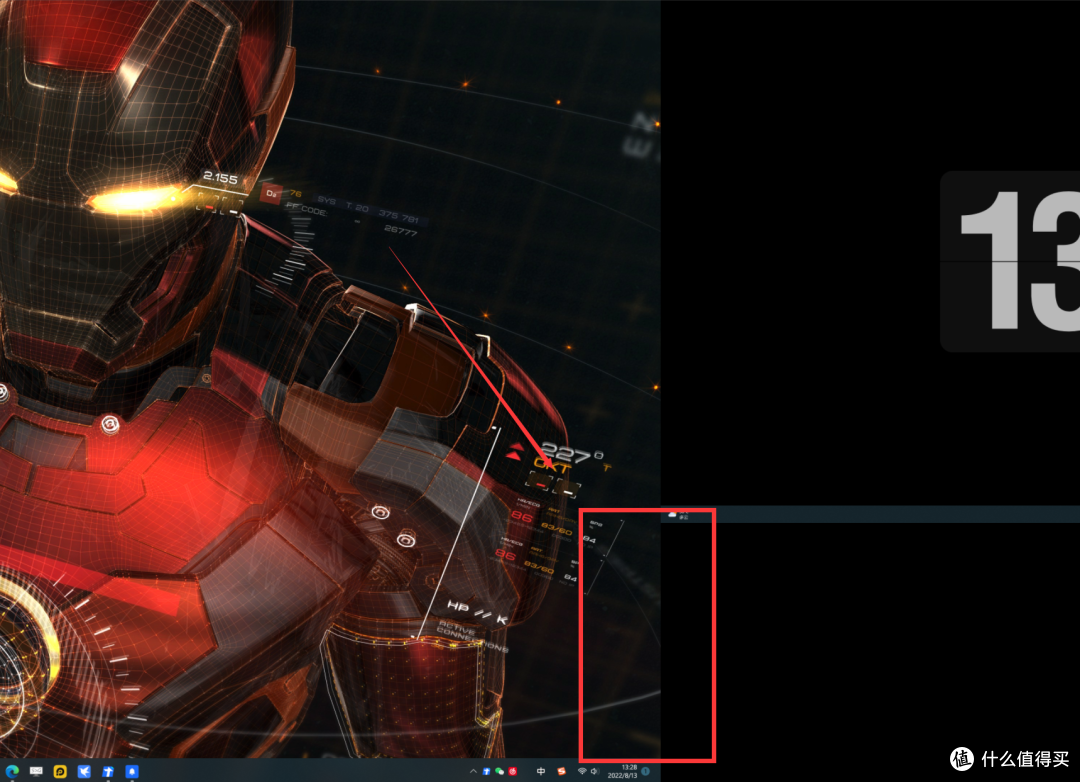The image size is (1080, 782).
Task: Open the clock showing 13:28 2022/8/13
Action: coord(623,771)
